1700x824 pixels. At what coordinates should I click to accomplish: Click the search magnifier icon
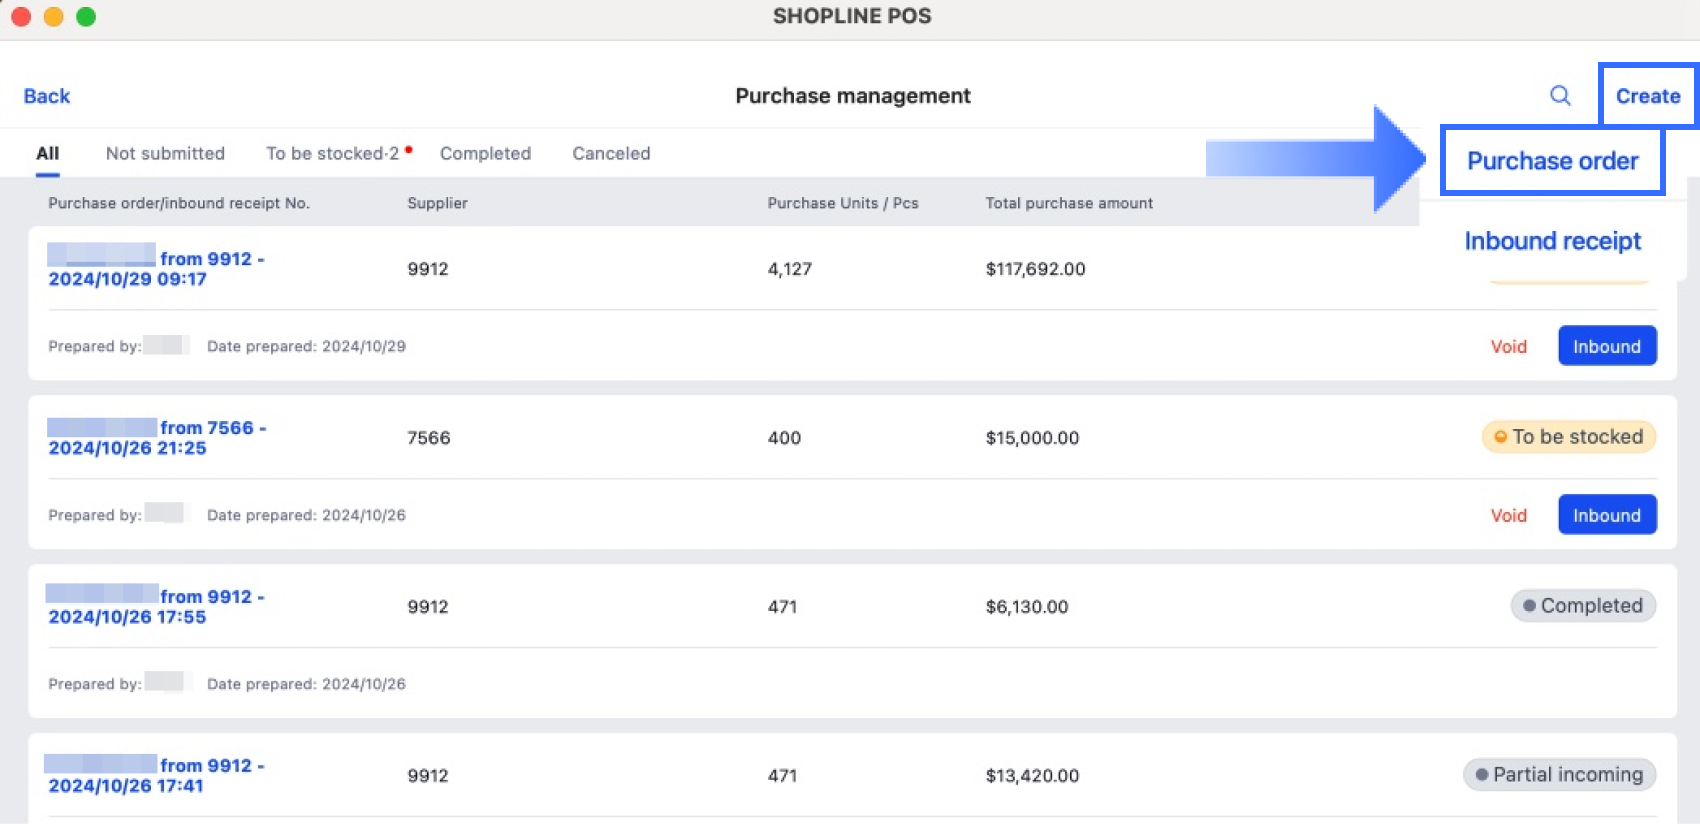coord(1559,96)
